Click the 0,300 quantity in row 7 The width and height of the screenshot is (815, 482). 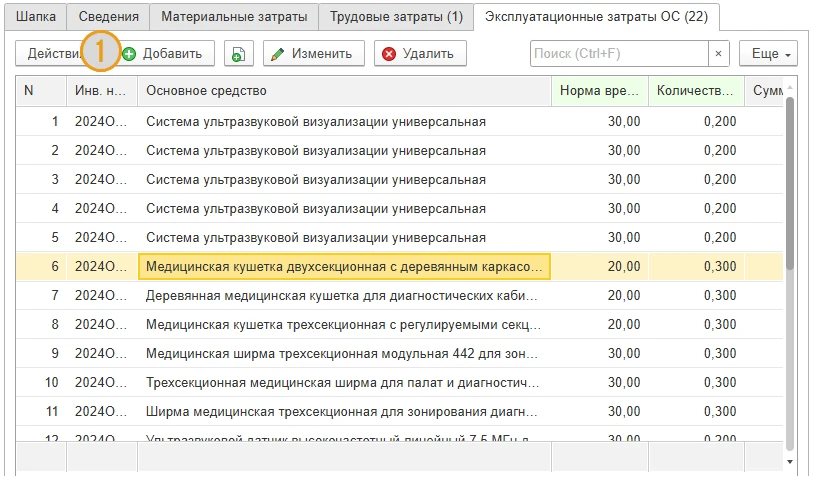point(696,296)
